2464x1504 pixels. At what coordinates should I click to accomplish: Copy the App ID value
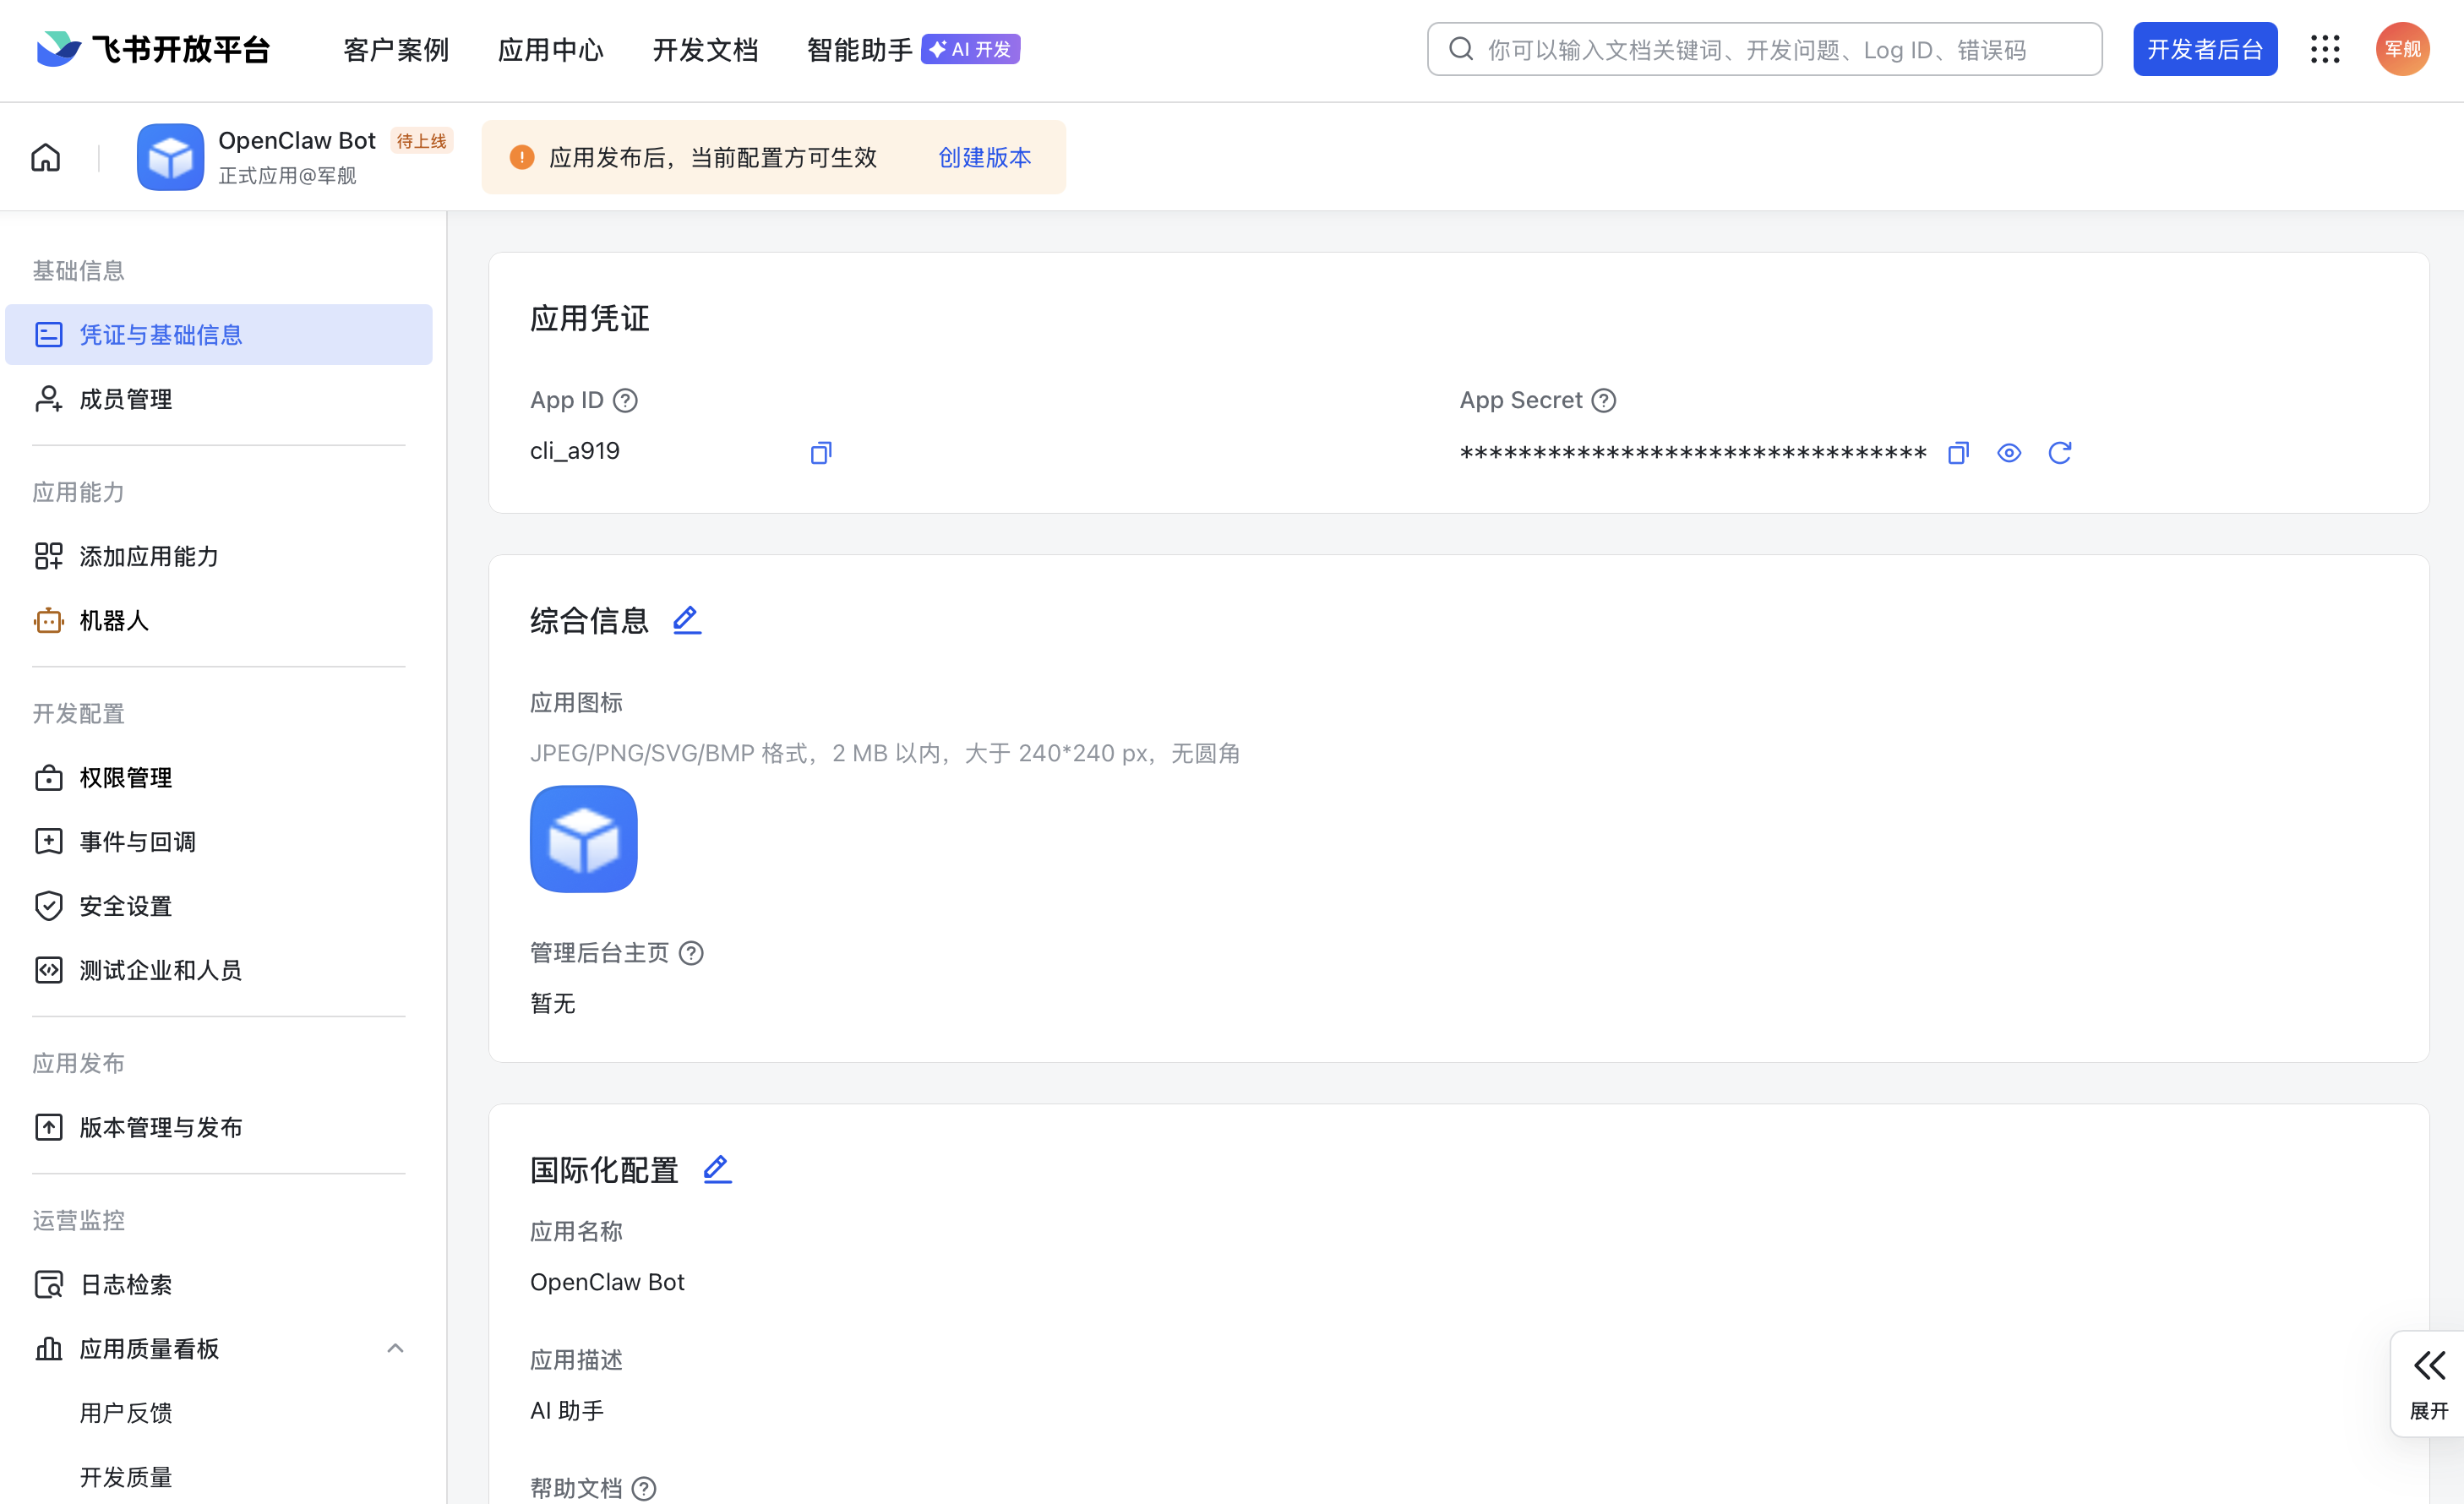(820, 453)
